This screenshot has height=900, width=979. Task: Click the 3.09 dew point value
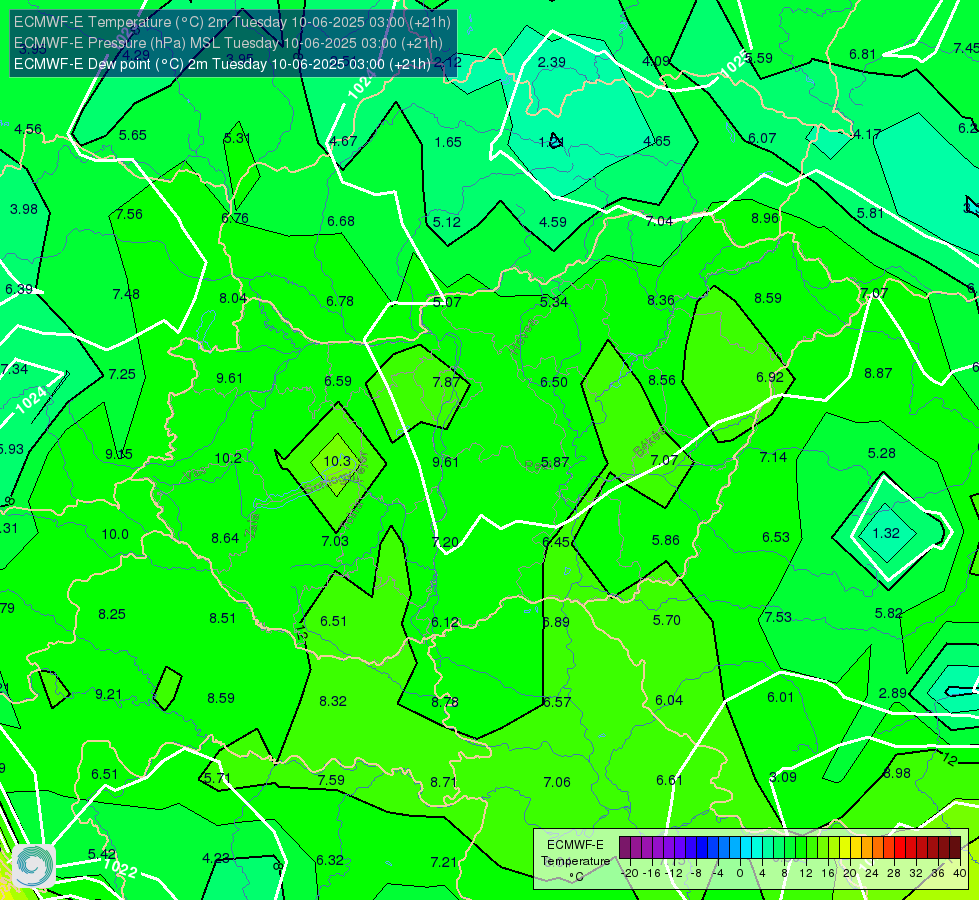coord(782,777)
